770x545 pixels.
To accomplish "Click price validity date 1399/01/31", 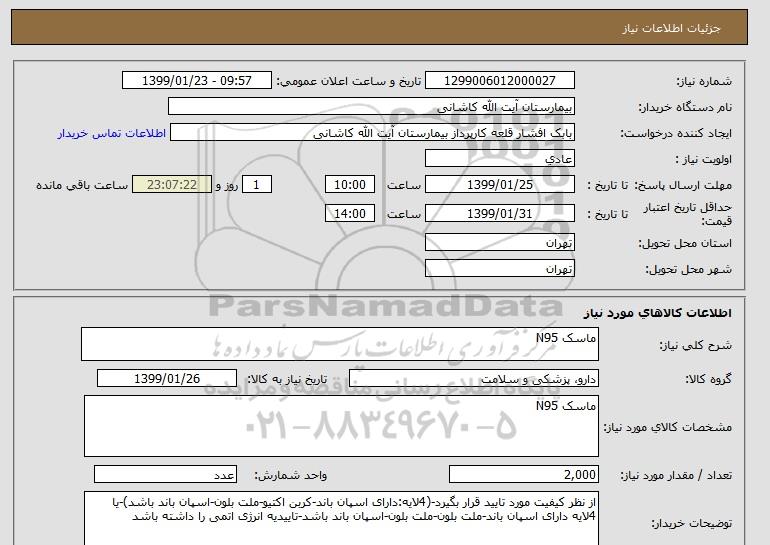I will click(499, 213).
